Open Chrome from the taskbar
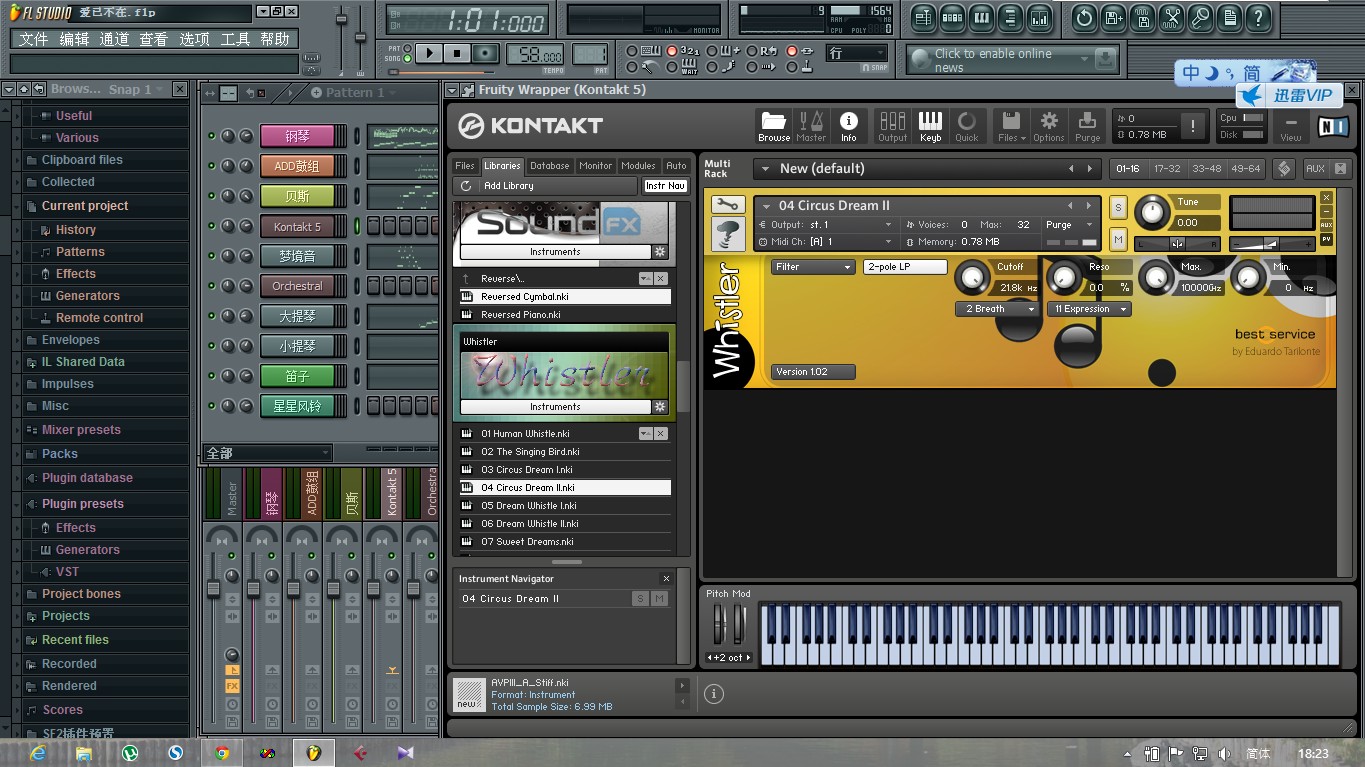 (221, 753)
